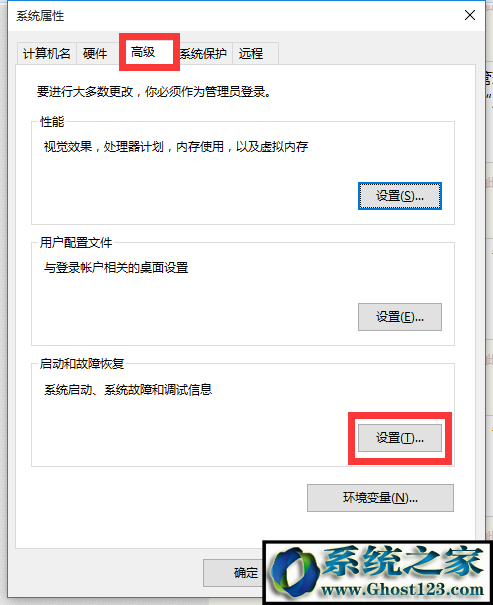Select the 高级 tab
This screenshot has width=493, height=605.
(x=143, y=52)
